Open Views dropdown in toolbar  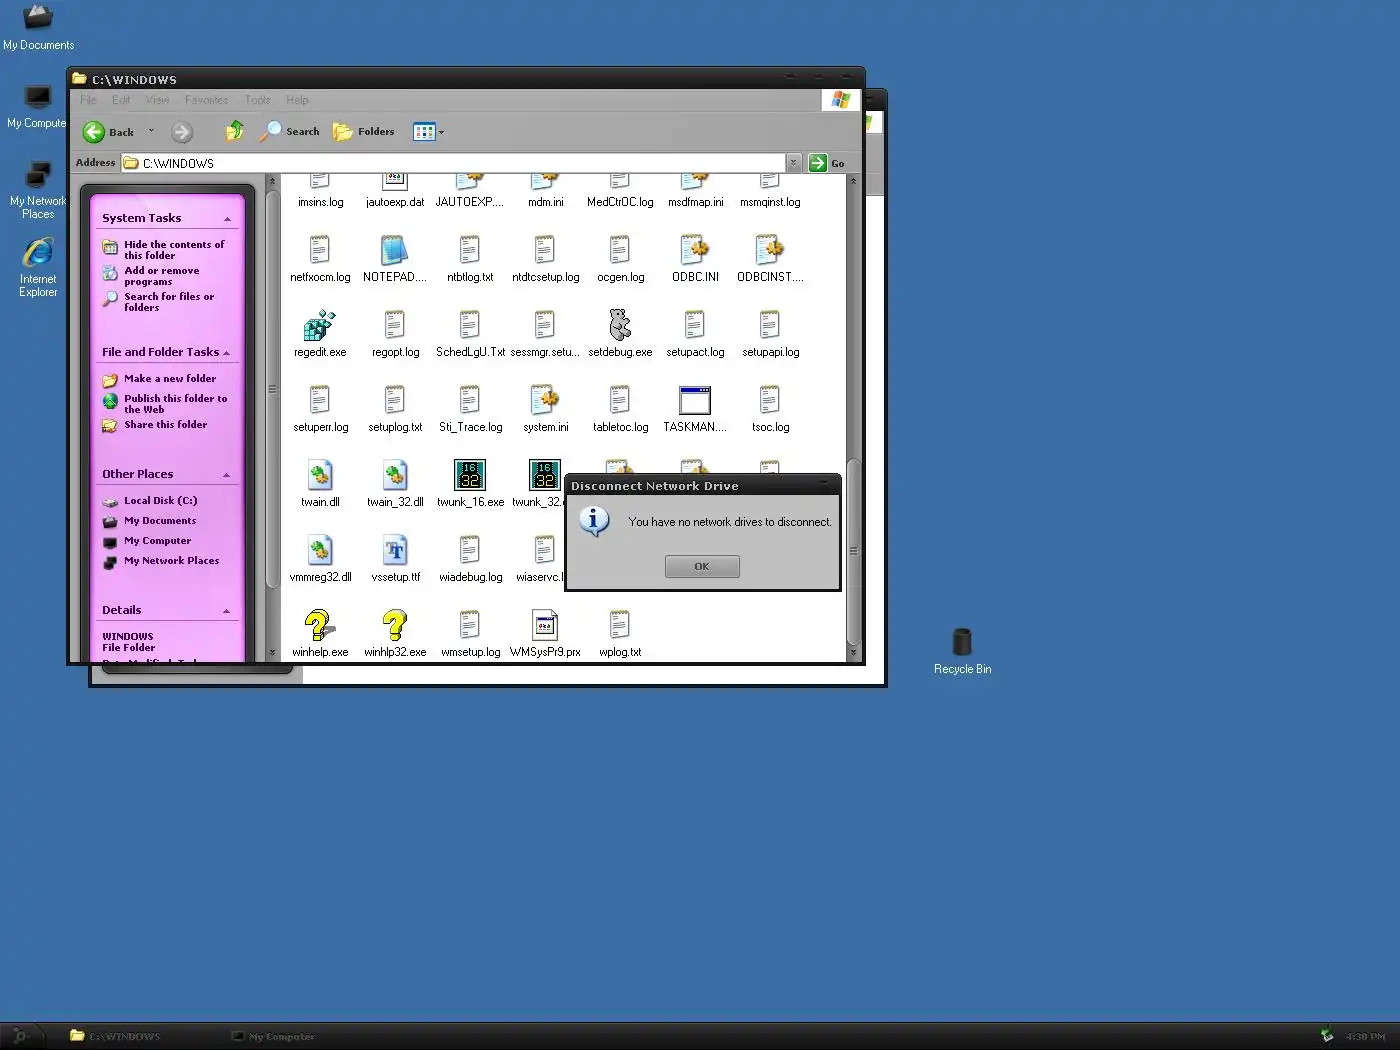(428, 131)
